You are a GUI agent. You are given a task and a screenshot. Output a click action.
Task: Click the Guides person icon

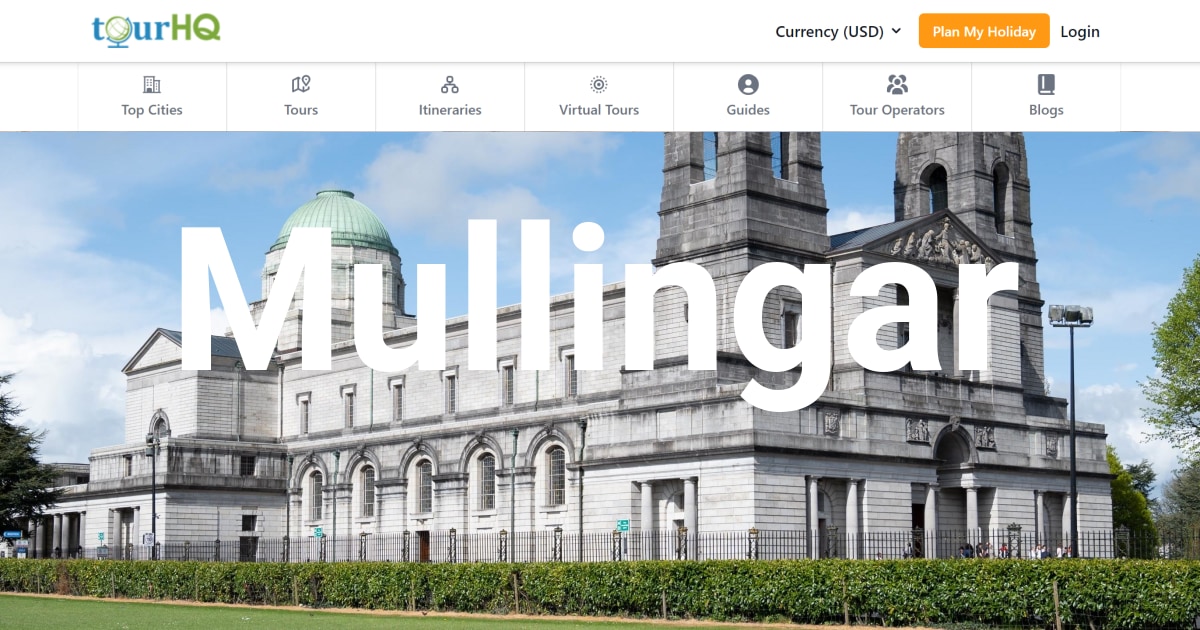[x=748, y=85]
